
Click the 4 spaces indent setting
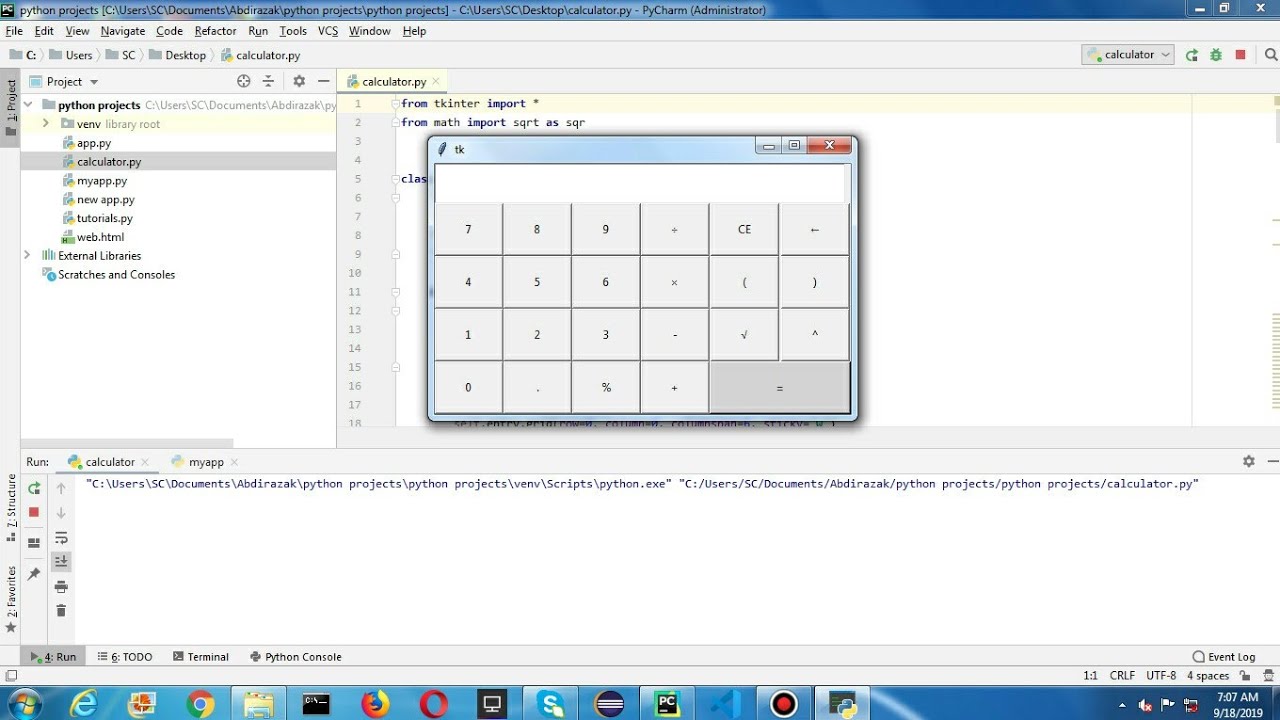coord(1208,675)
